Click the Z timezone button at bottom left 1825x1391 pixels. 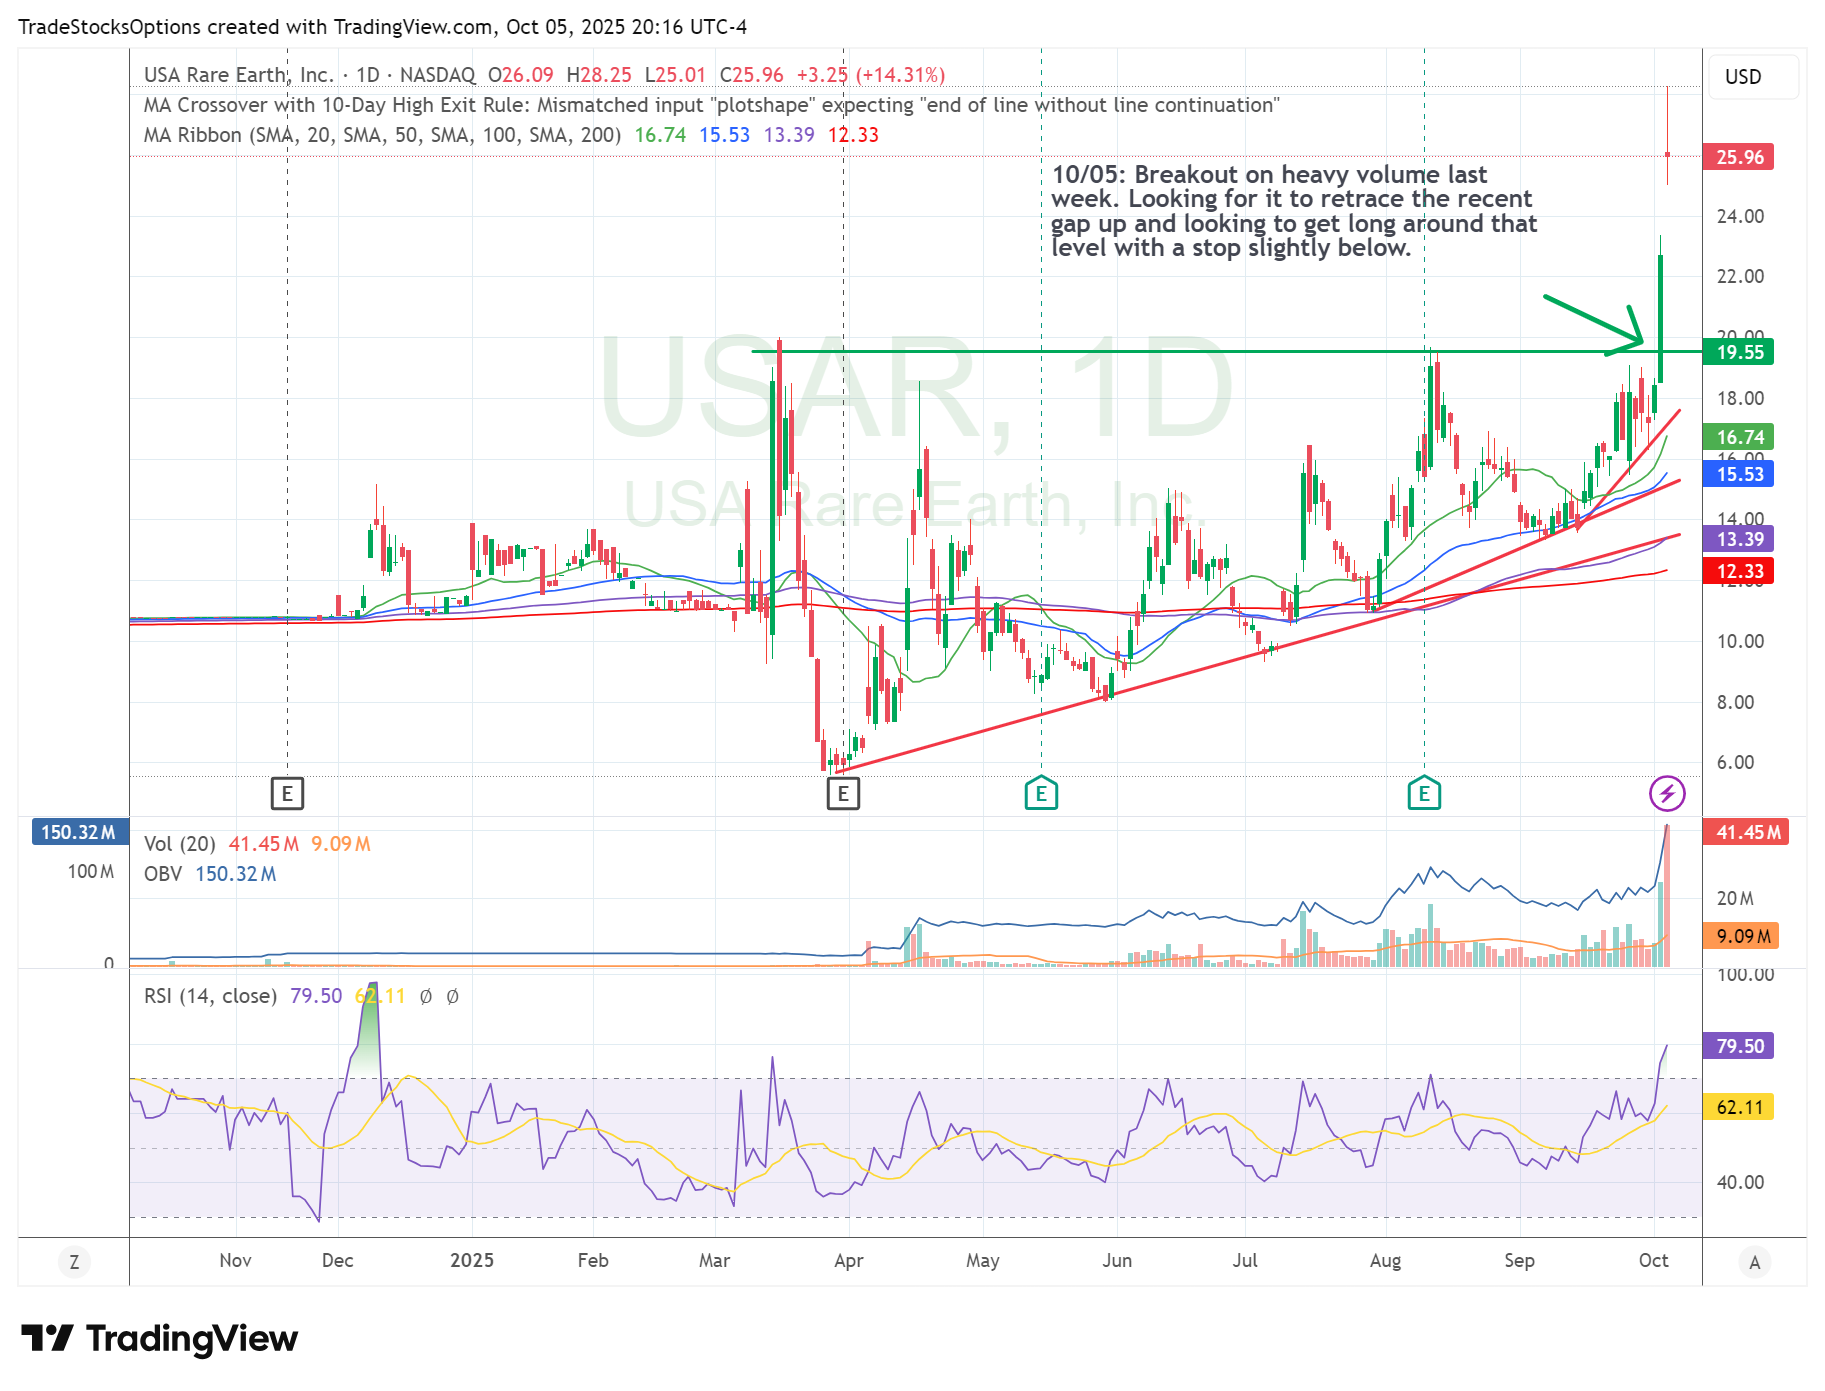click(74, 1262)
